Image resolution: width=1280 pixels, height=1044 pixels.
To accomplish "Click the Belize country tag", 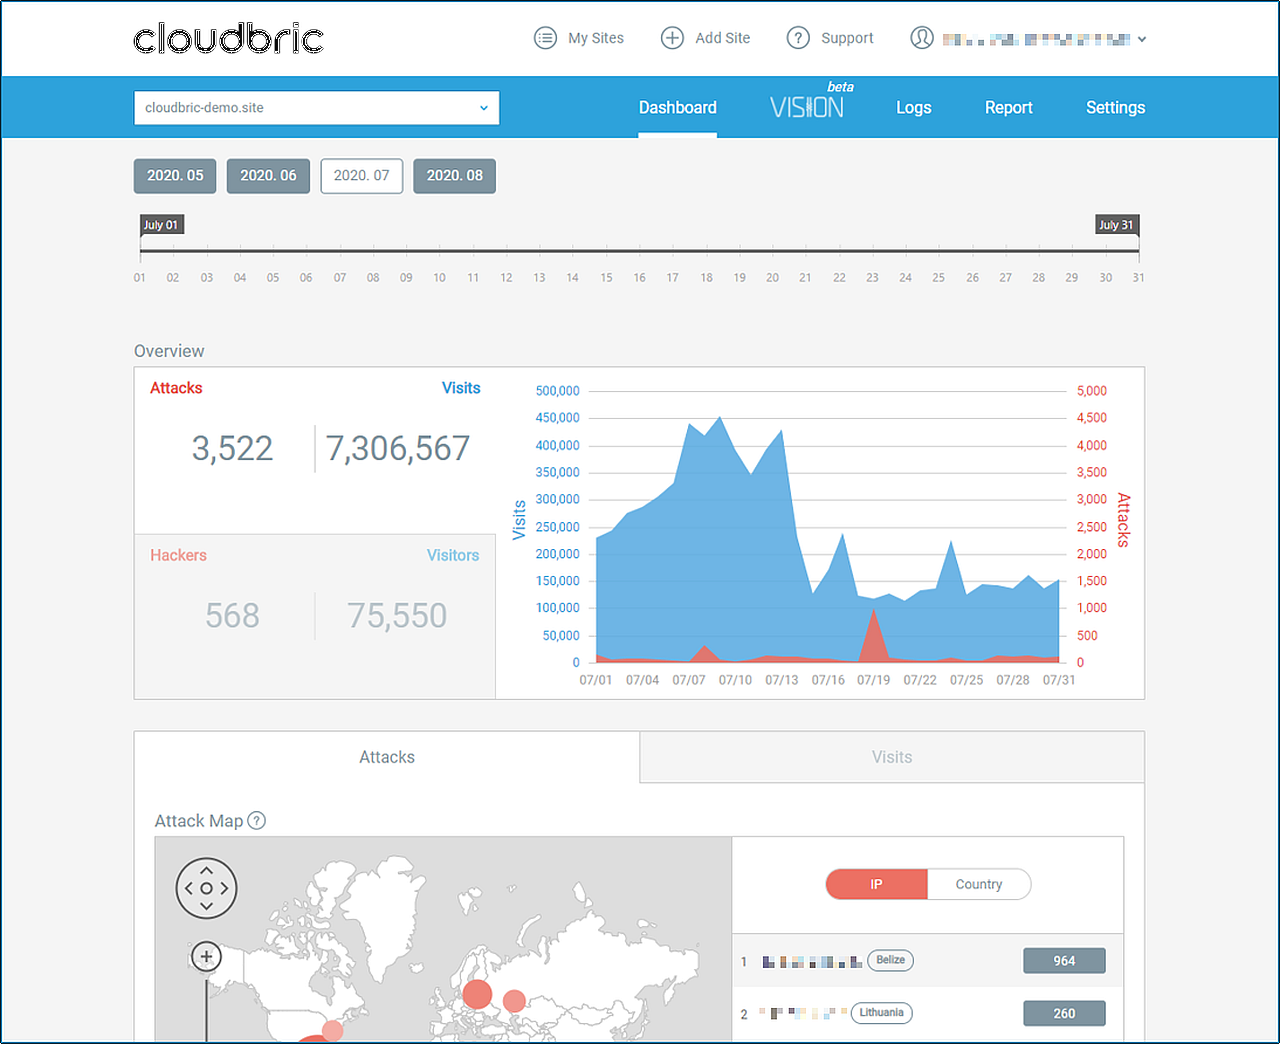I will 890,960.
